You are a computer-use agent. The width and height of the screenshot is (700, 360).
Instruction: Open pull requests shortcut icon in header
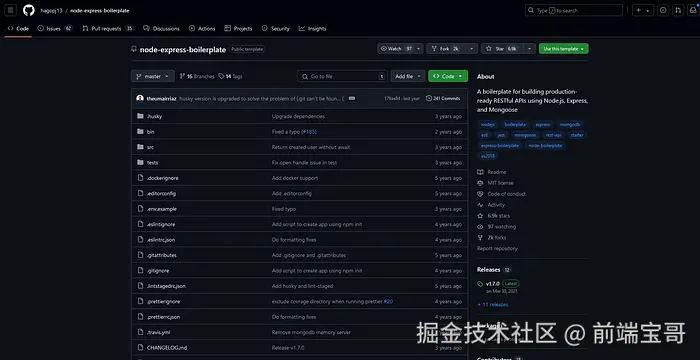pyautogui.click(x=678, y=10)
